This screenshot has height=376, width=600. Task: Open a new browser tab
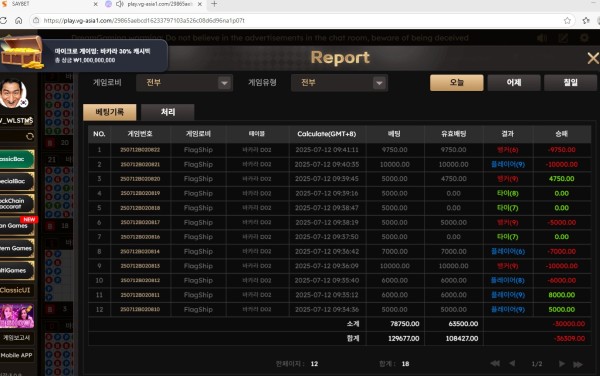(214, 4)
